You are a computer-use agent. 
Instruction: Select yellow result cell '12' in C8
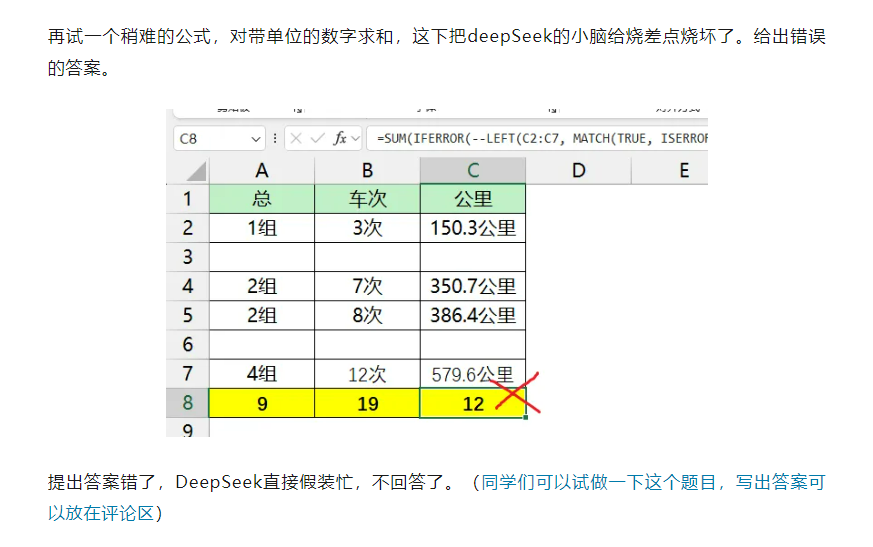473,403
